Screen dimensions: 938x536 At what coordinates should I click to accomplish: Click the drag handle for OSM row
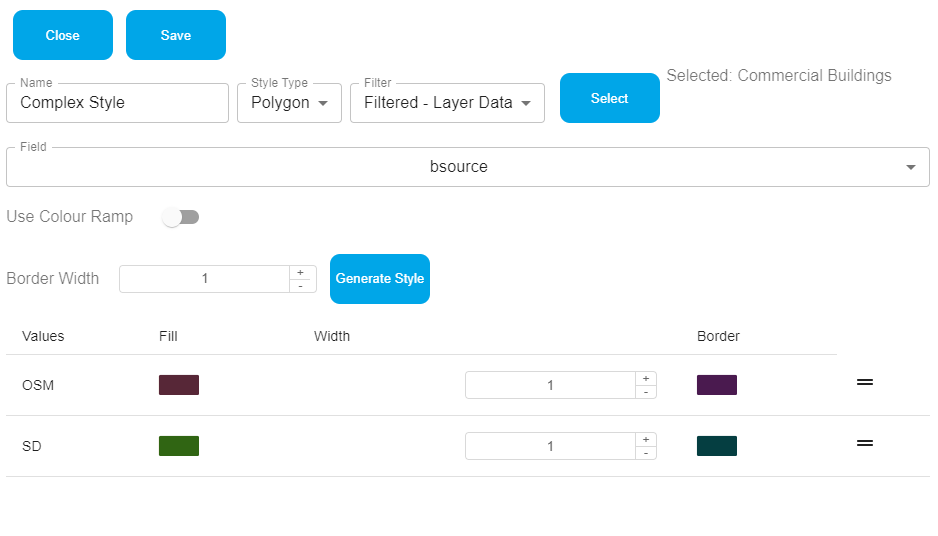point(865,383)
